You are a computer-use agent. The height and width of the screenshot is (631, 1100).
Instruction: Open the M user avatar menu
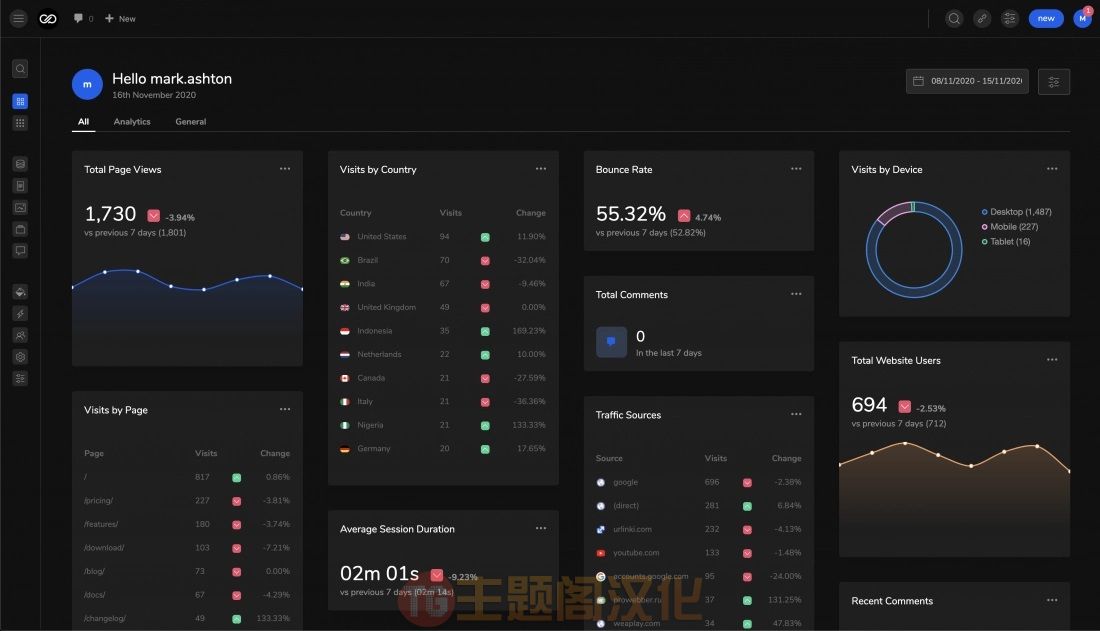1082,18
